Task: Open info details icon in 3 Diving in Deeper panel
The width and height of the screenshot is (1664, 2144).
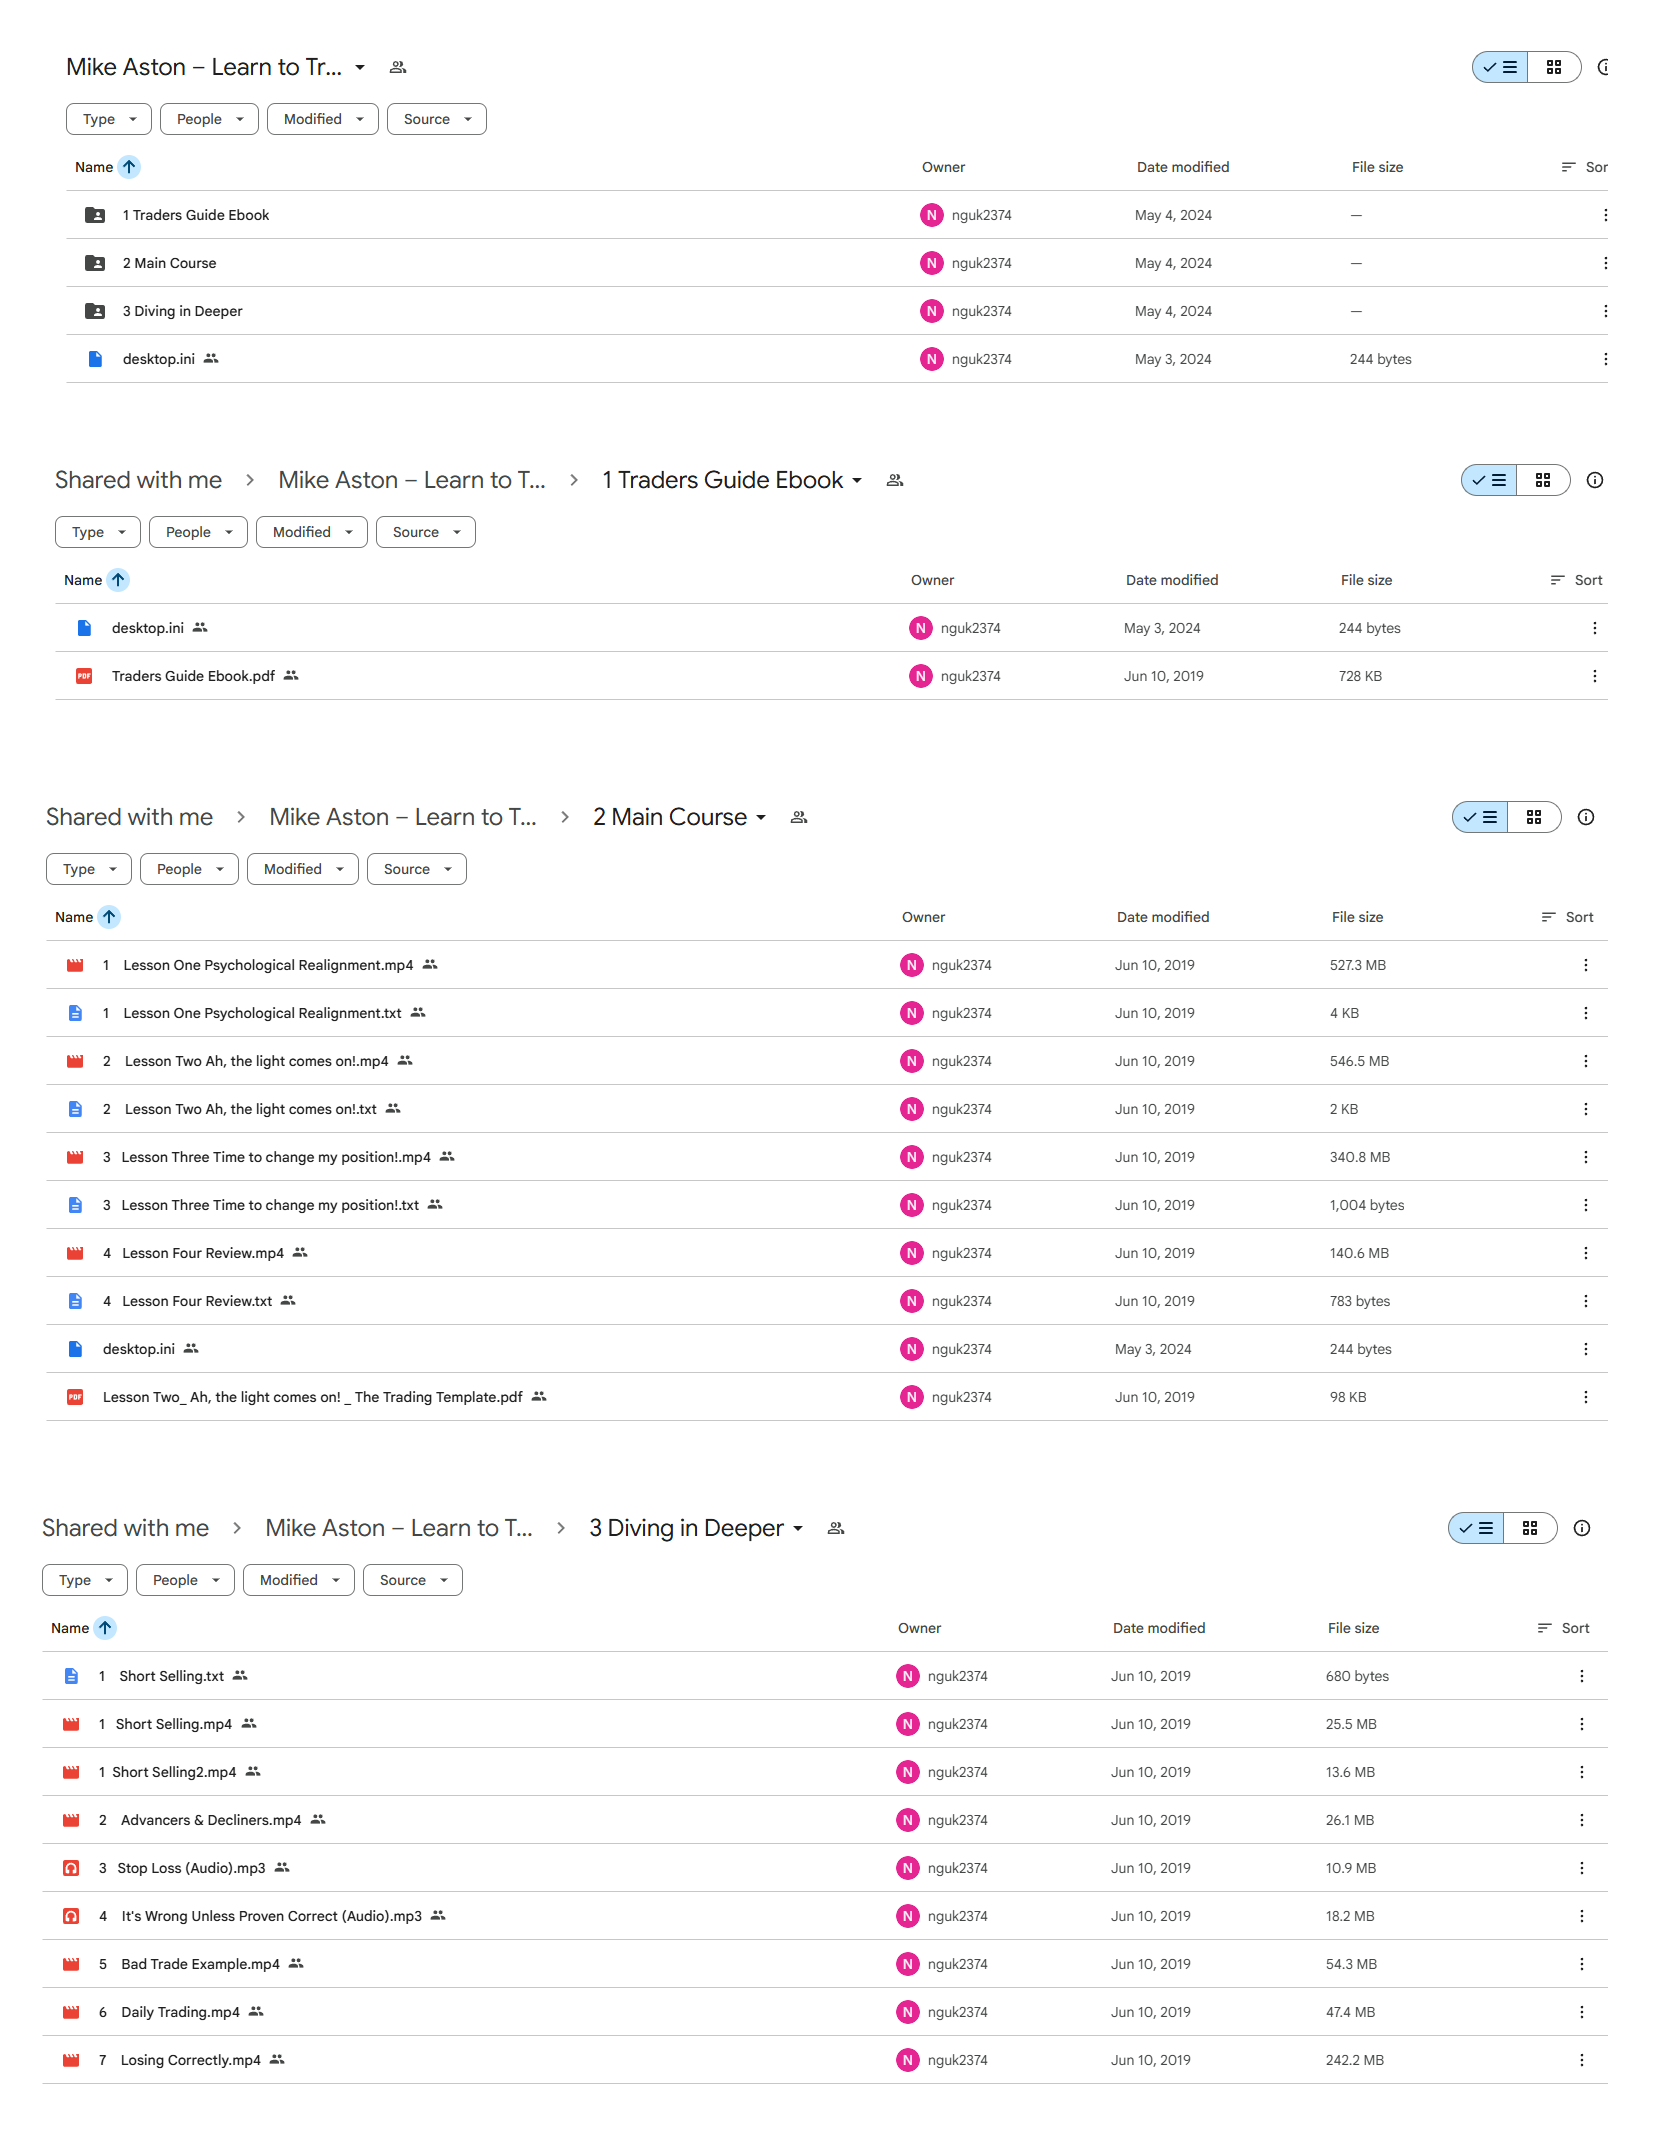Action: pos(1582,1528)
